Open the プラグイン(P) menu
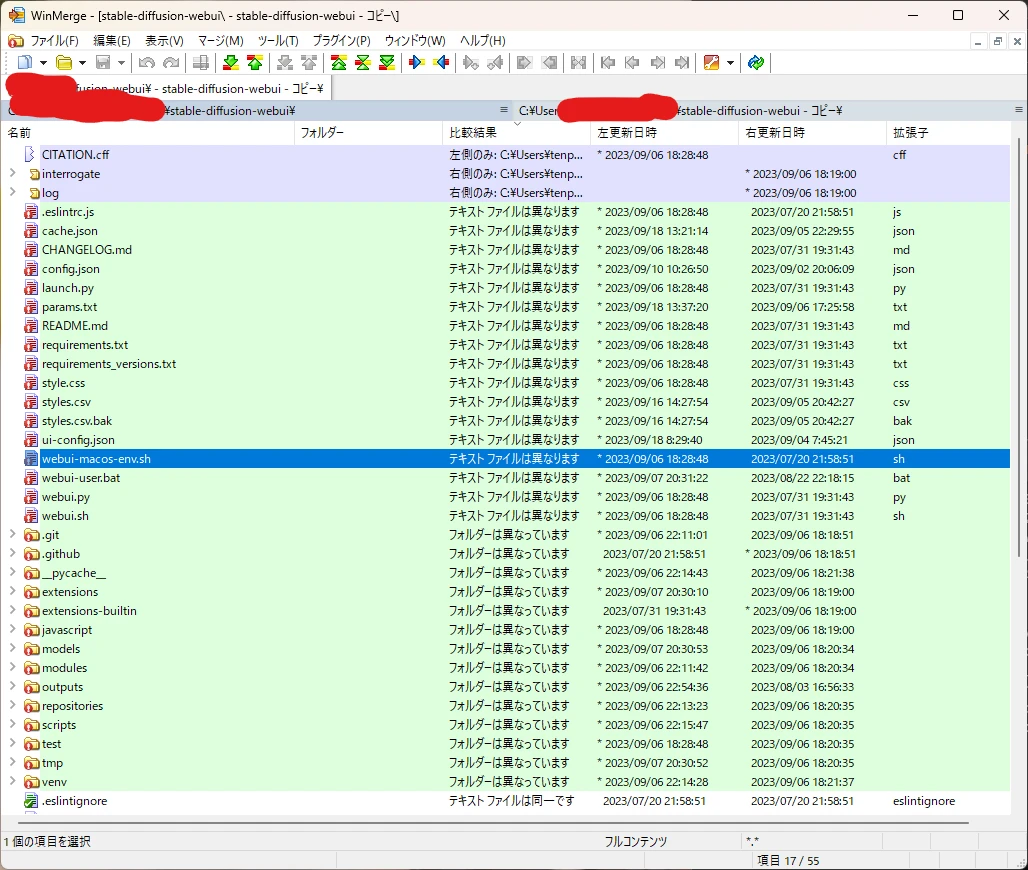Image resolution: width=1028 pixels, height=870 pixels. click(341, 41)
